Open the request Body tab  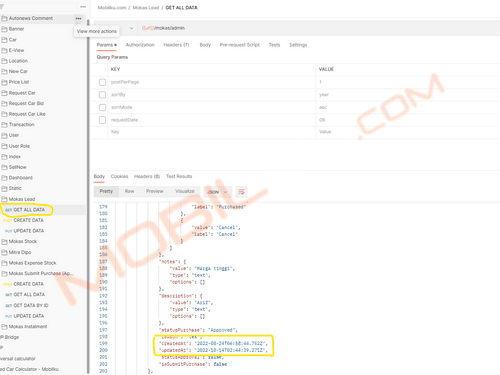click(x=205, y=45)
